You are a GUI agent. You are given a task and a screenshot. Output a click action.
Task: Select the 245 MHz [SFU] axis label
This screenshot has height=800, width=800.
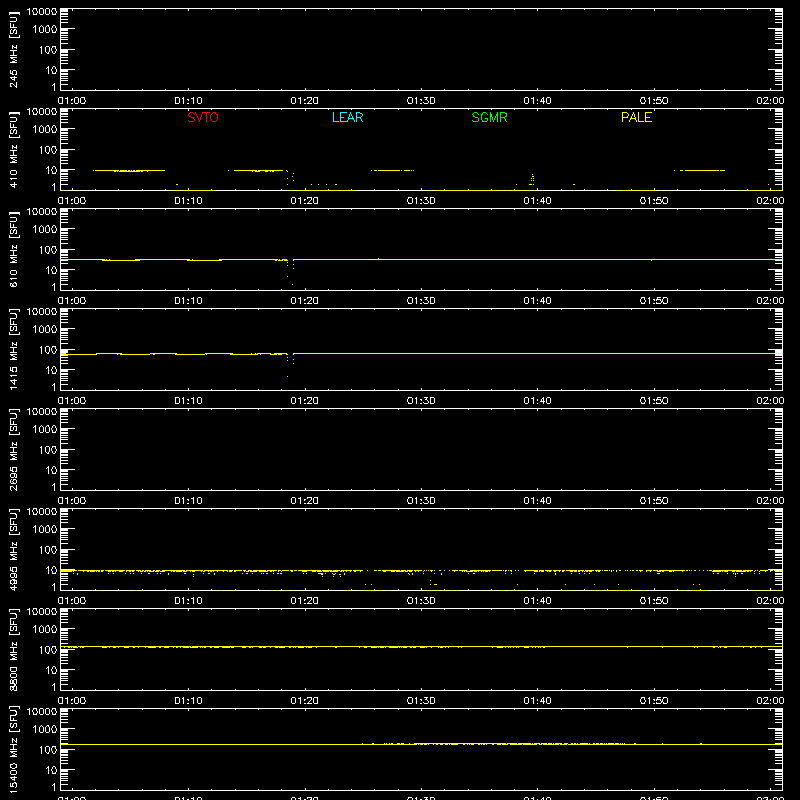tap(13, 49)
